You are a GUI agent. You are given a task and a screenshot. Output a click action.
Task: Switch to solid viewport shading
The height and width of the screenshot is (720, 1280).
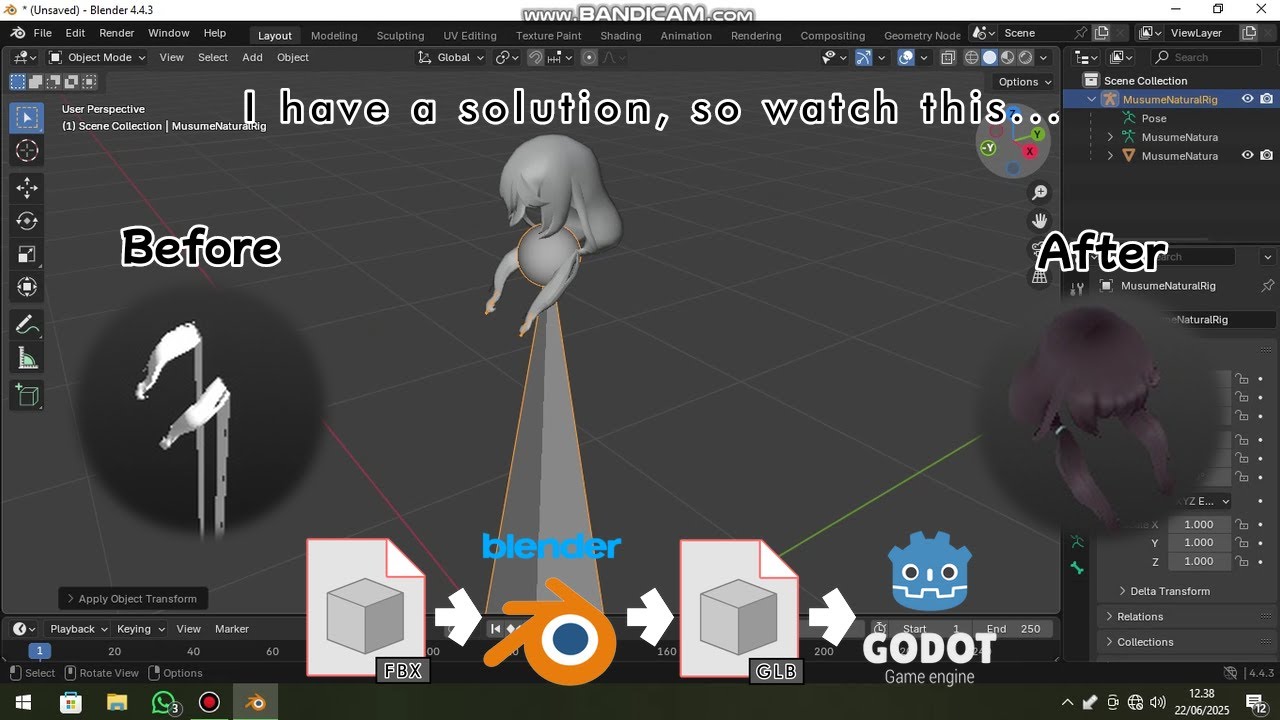[x=989, y=57]
